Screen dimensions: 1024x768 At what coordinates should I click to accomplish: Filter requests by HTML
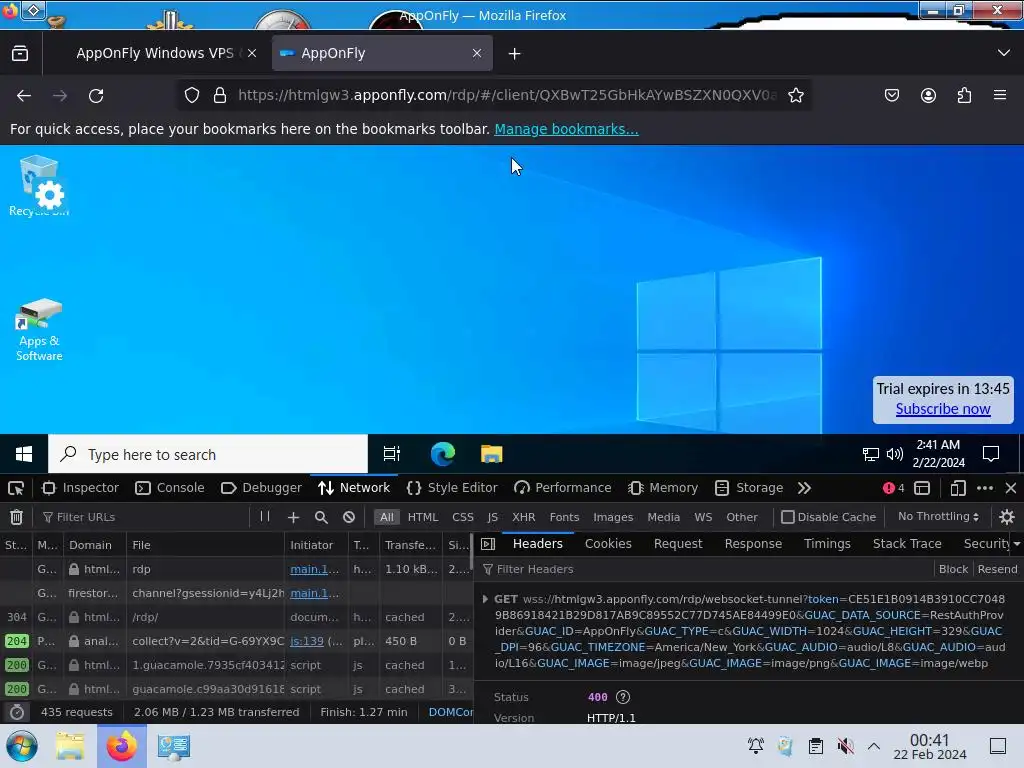[x=423, y=517]
